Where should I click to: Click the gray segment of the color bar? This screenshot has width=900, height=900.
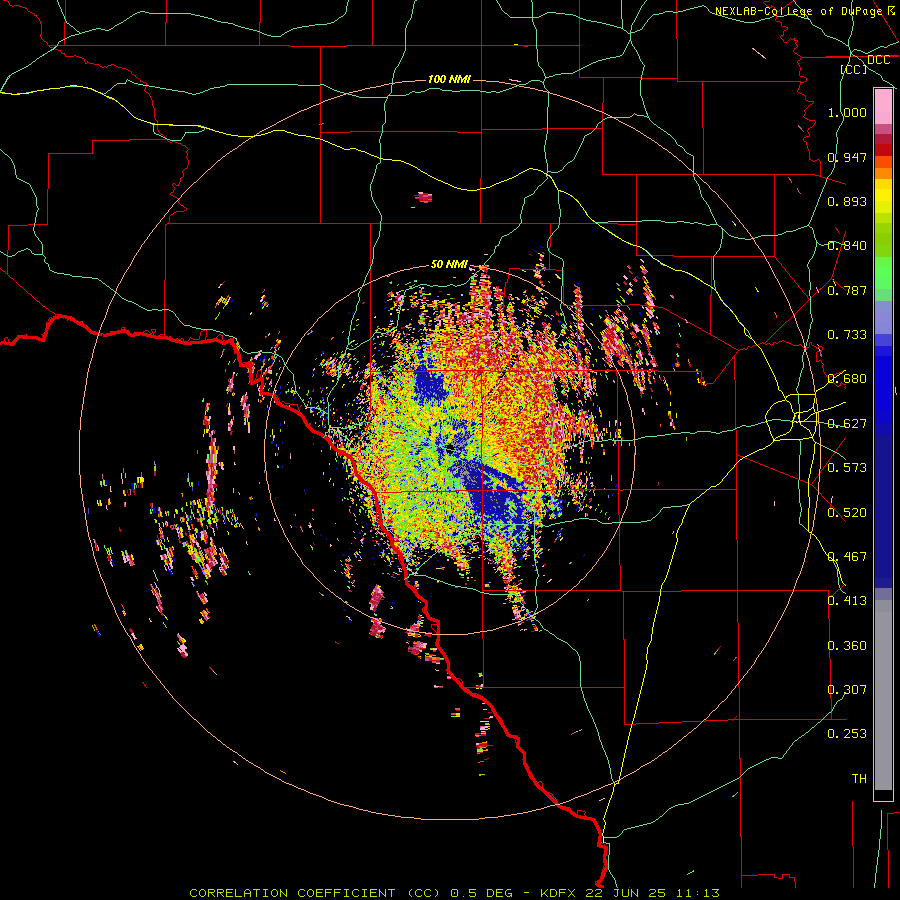(883, 695)
